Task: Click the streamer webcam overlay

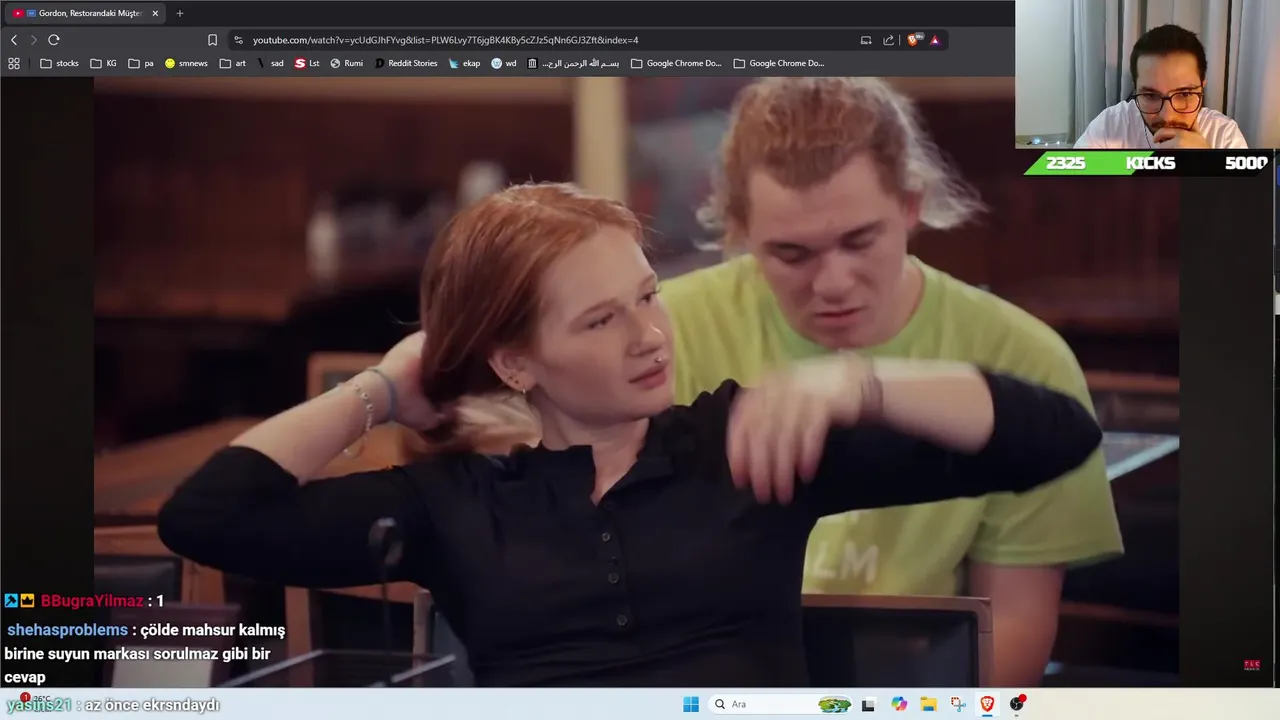Action: [1147, 74]
